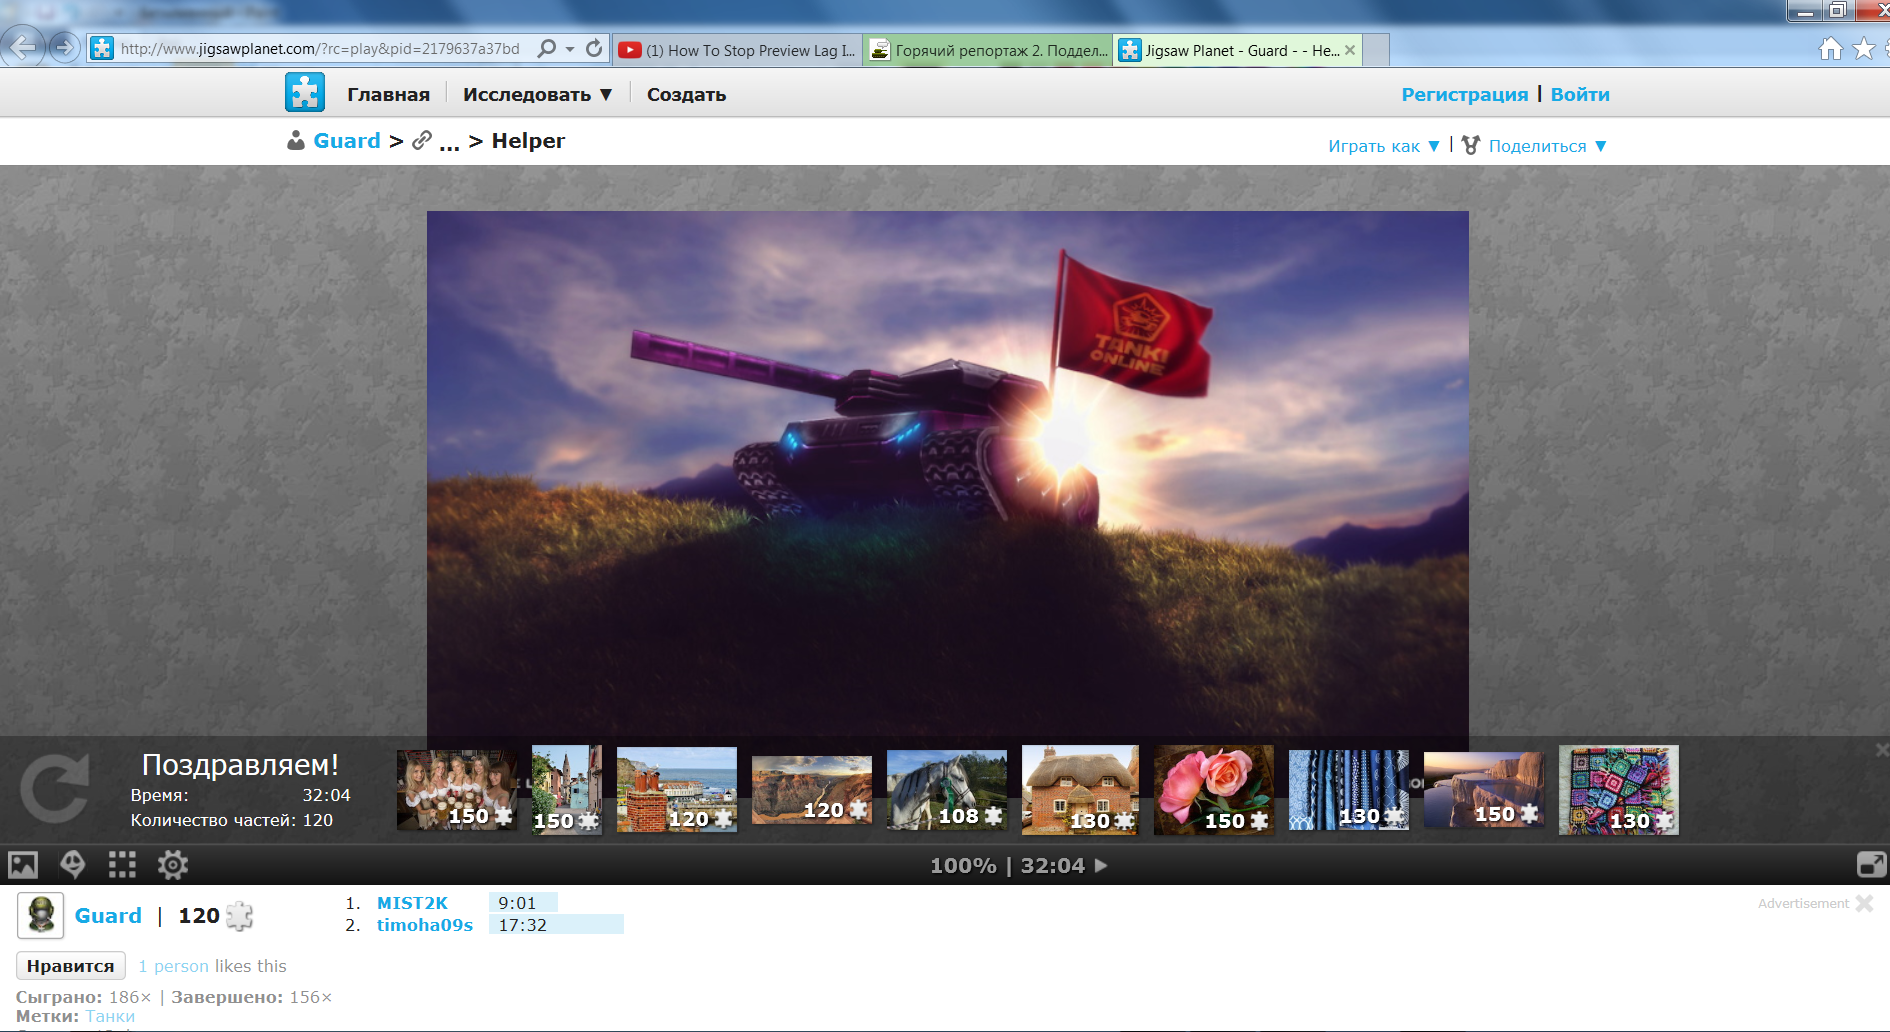This screenshot has height=1032, width=1890.
Task: Click the 1 person likes link
Action: 173,966
